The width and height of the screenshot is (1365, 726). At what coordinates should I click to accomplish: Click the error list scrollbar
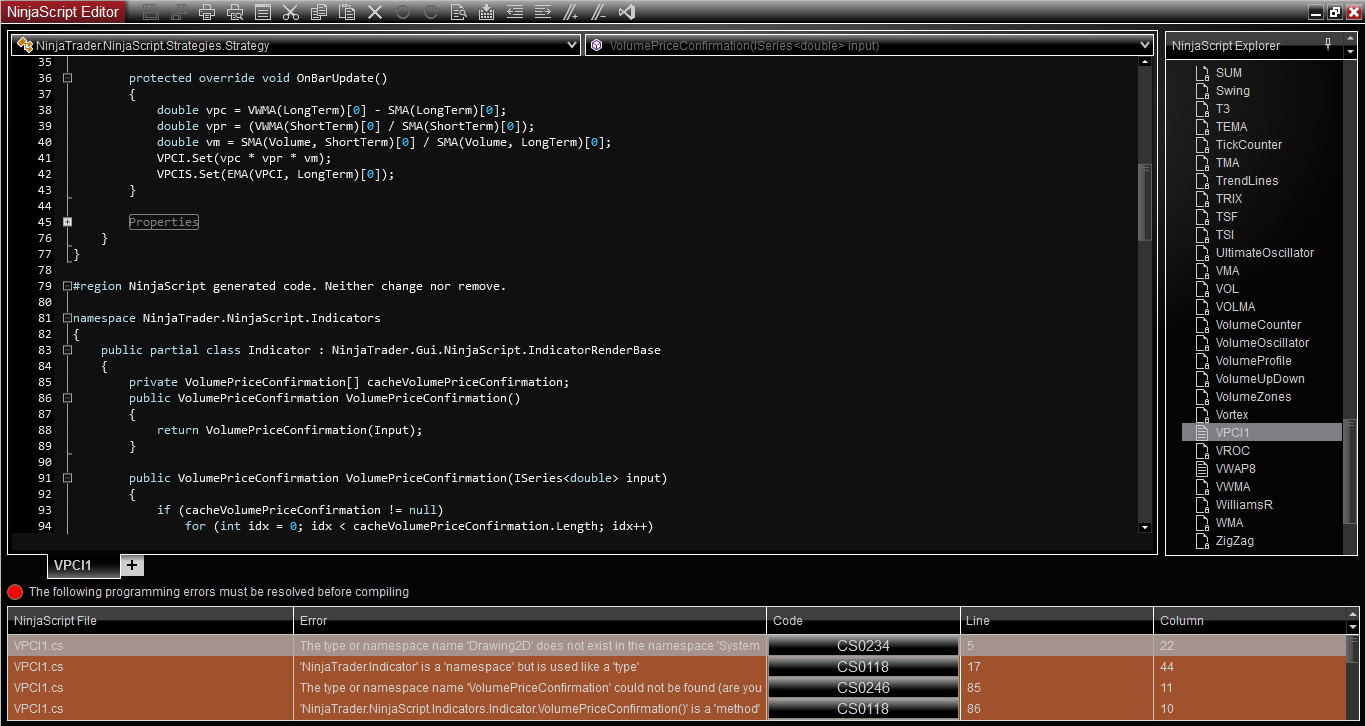[x=1353, y=651]
